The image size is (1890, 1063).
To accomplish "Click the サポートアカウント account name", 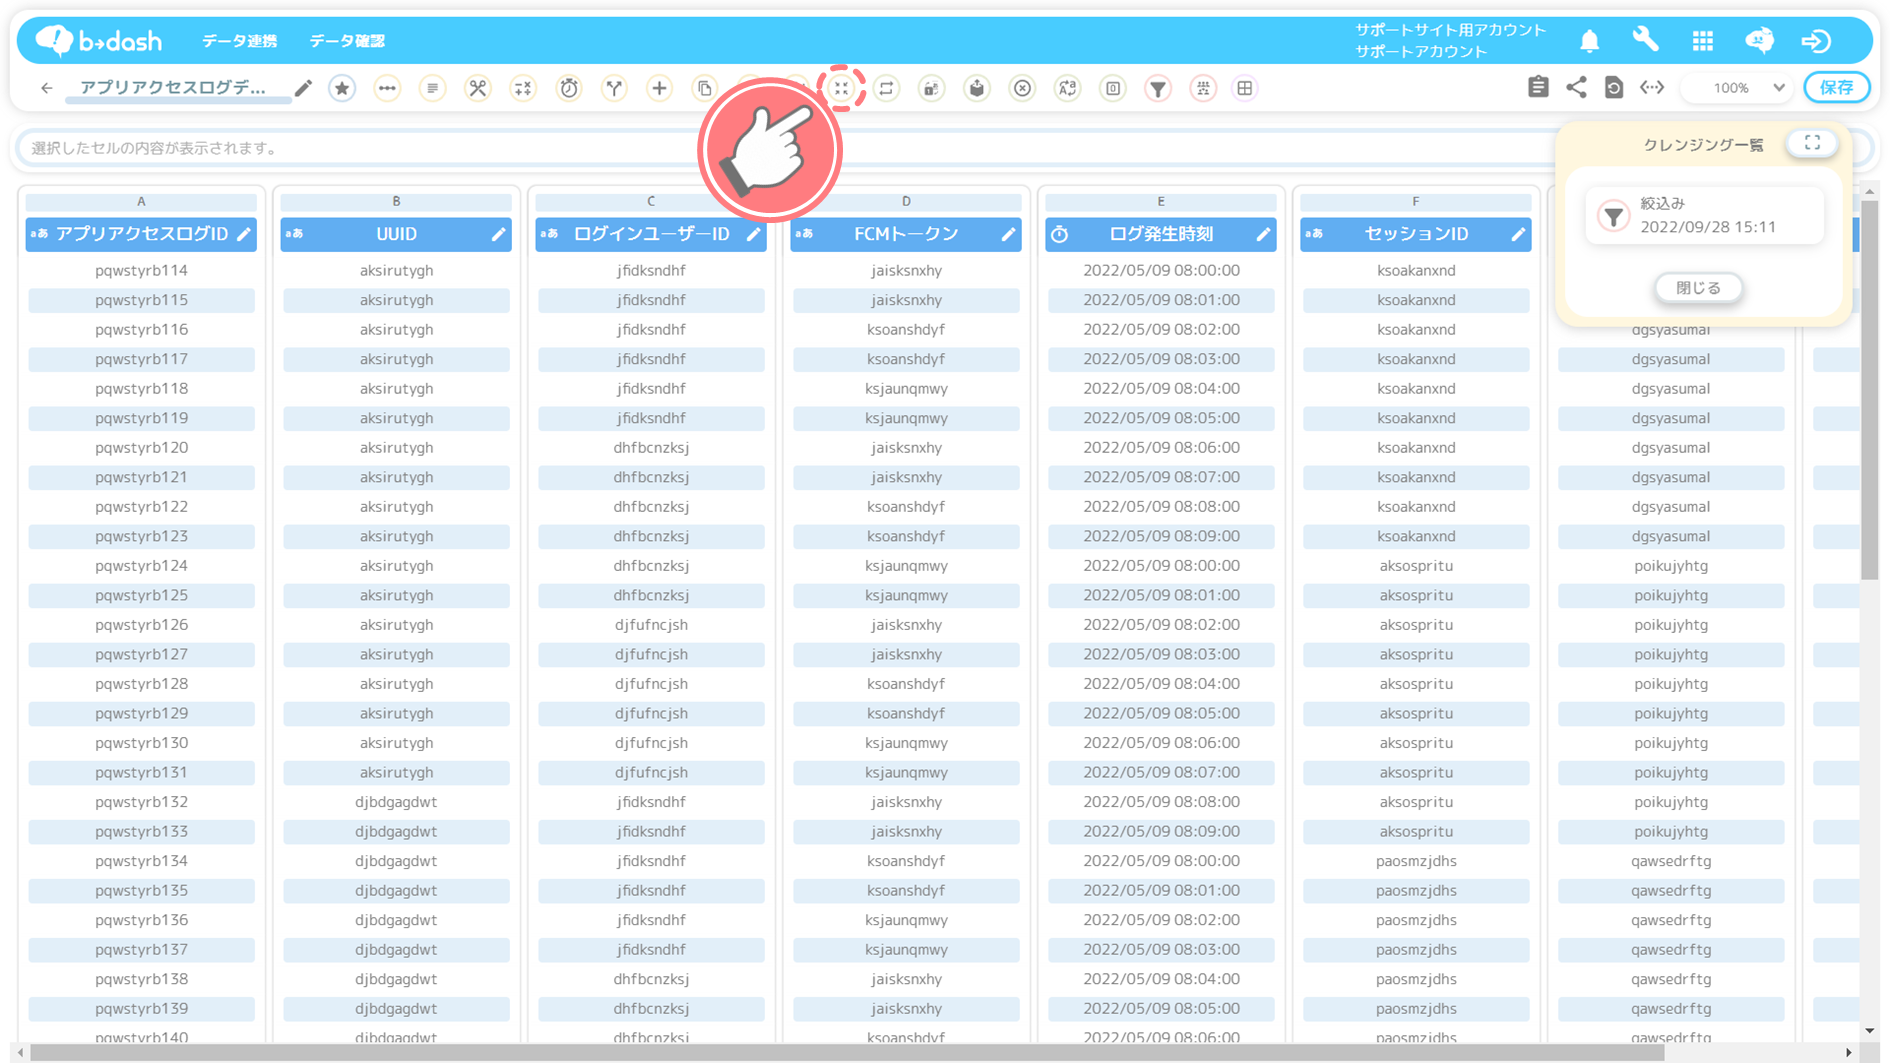I will tap(1421, 51).
